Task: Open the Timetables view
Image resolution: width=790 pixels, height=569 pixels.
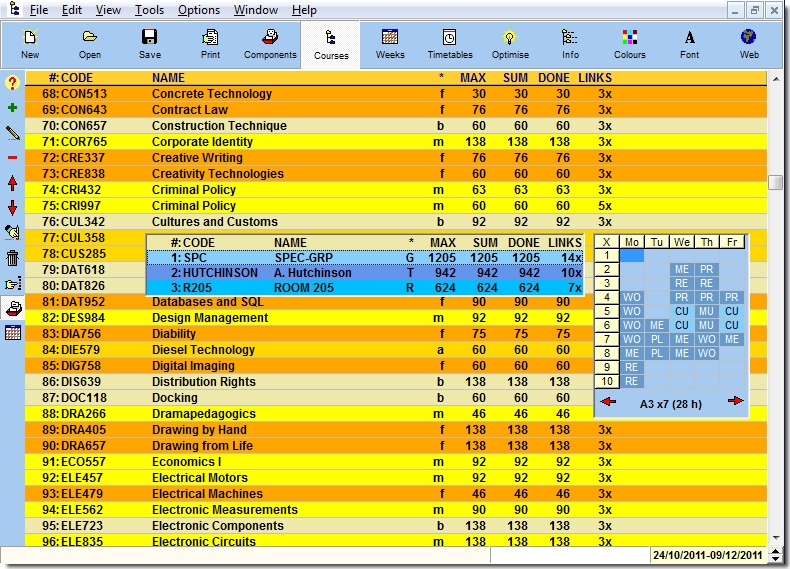Action: tap(450, 44)
